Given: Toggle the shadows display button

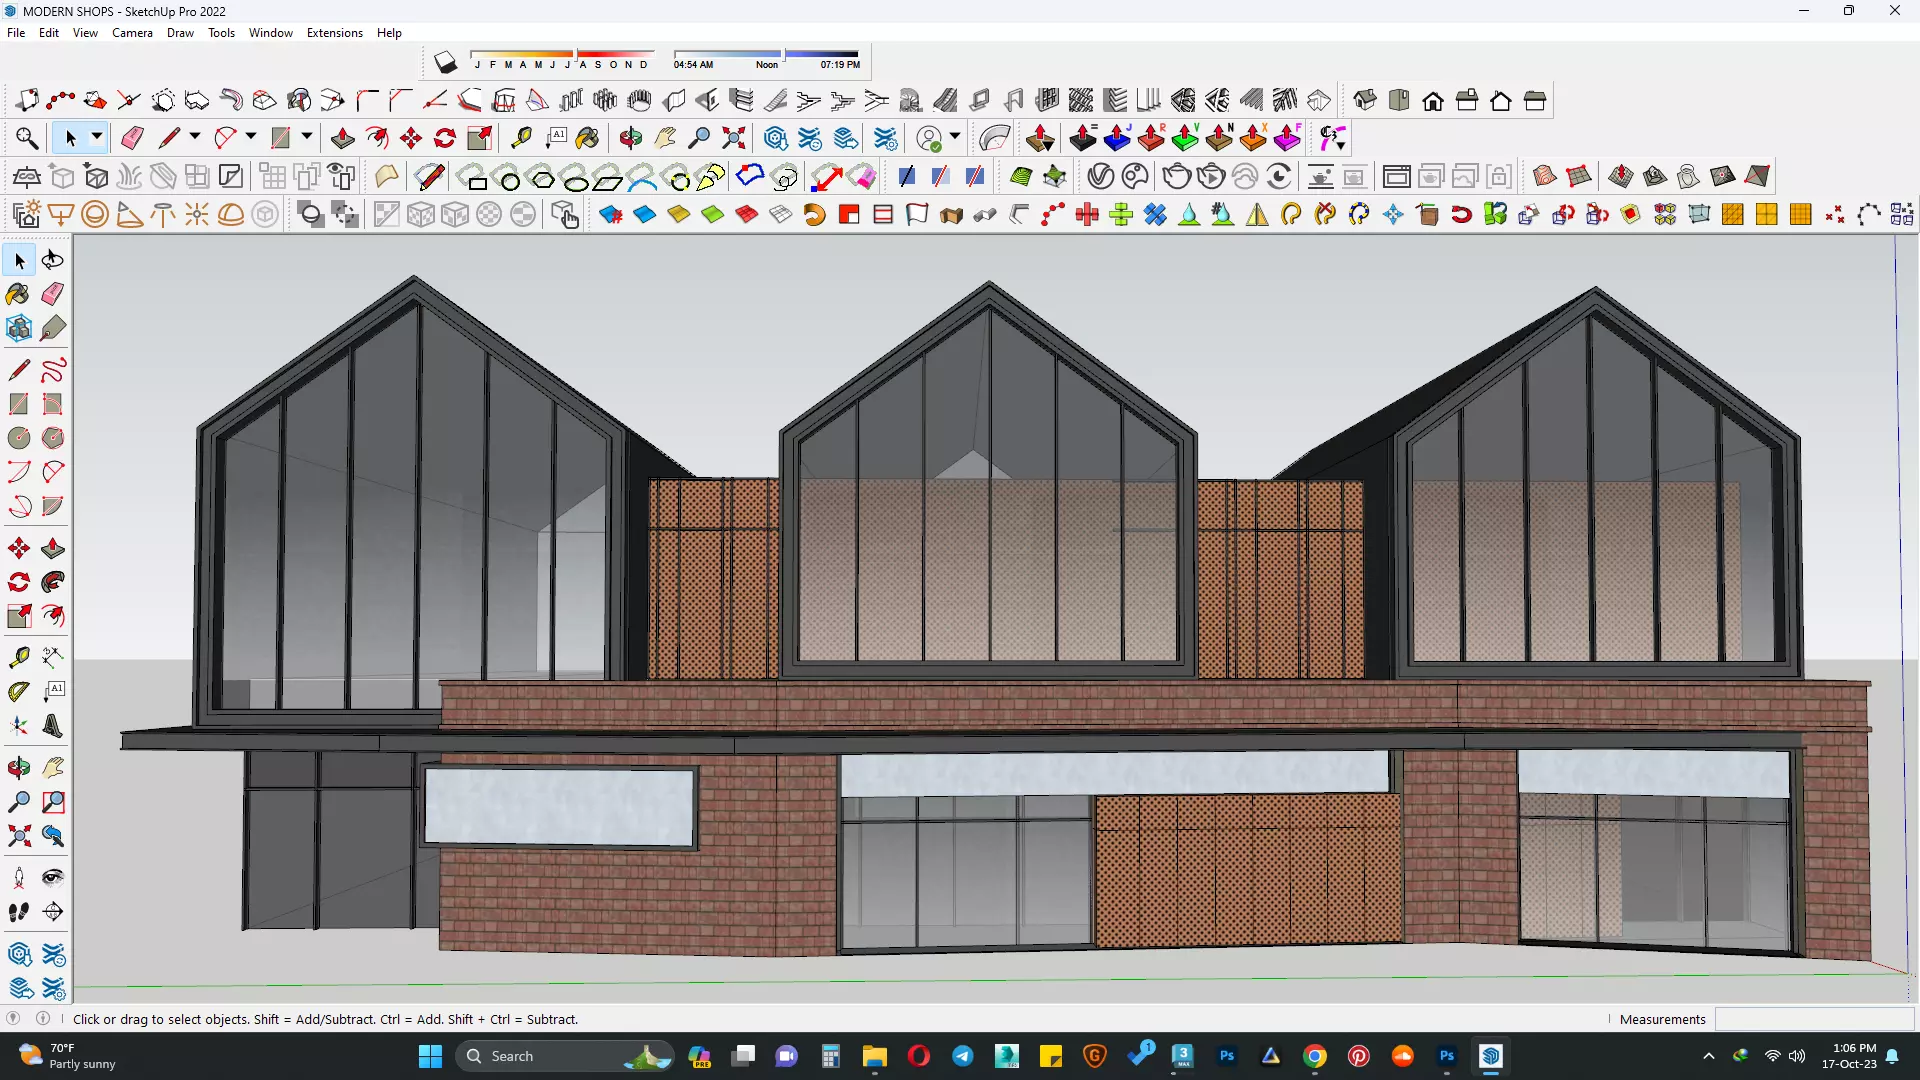Looking at the screenshot, I should pyautogui.click(x=445, y=63).
